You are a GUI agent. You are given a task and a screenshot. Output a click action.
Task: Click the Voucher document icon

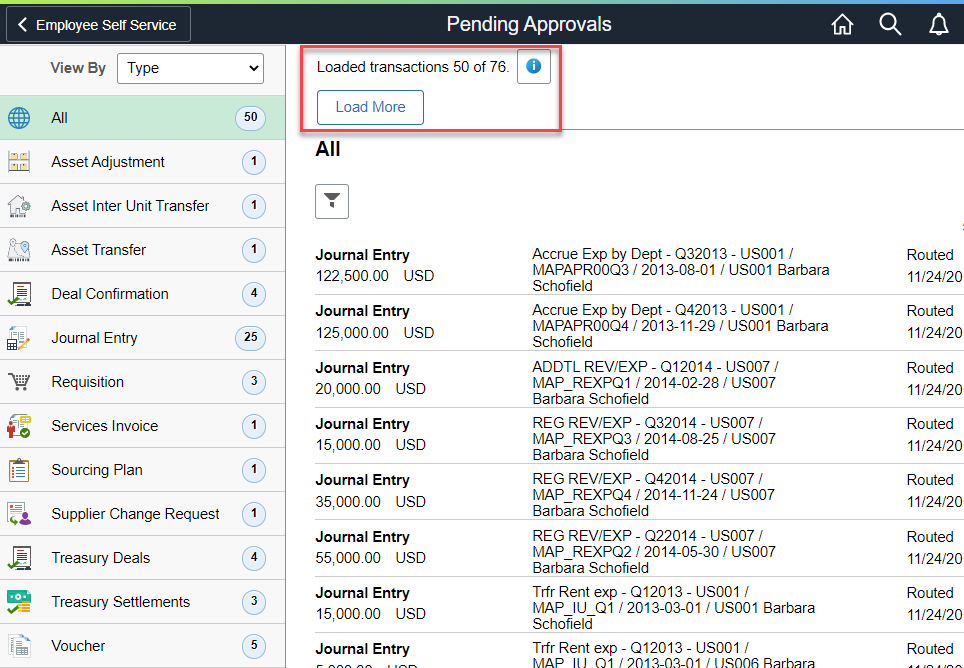click(19, 646)
